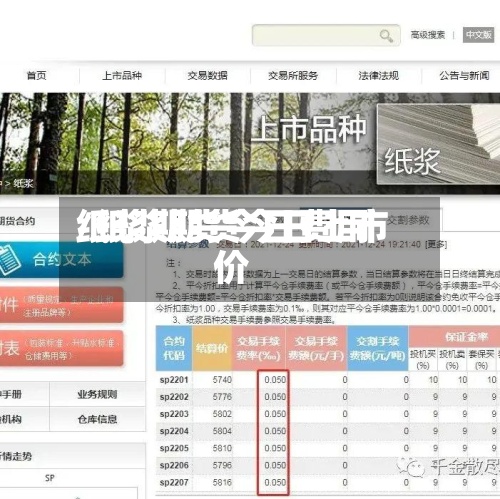Select the 交割参数 tab
The image size is (500, 499).
tap(408, 220)
